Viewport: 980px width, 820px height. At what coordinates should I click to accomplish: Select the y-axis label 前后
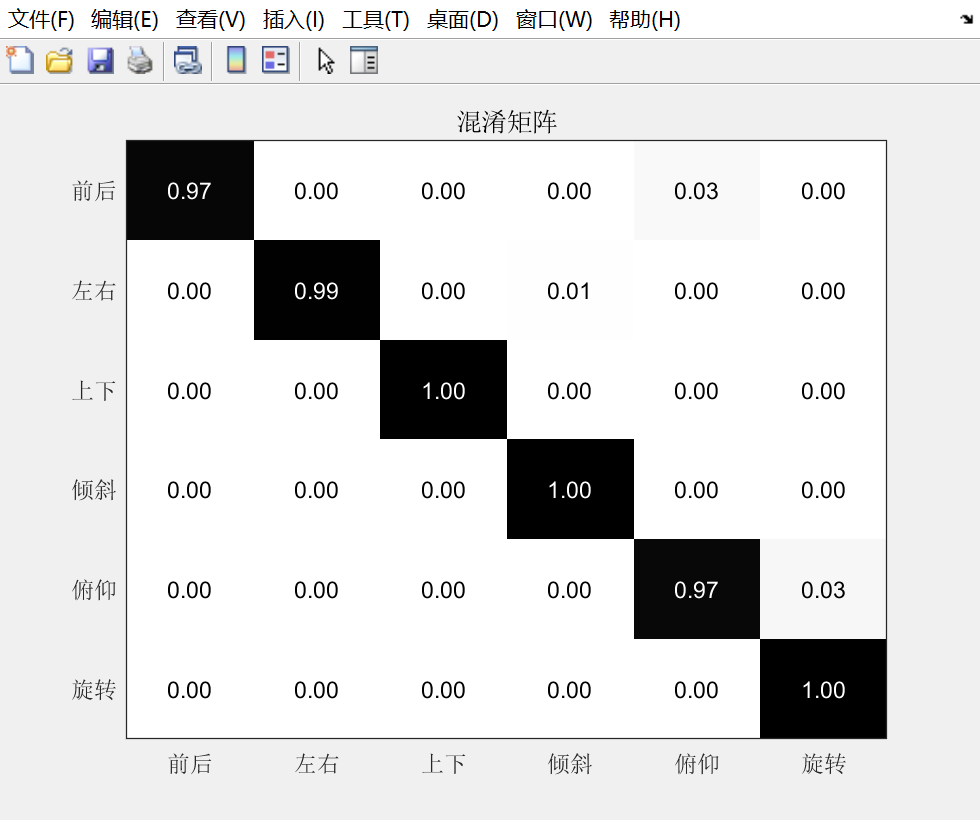click(x=94, y=191)
